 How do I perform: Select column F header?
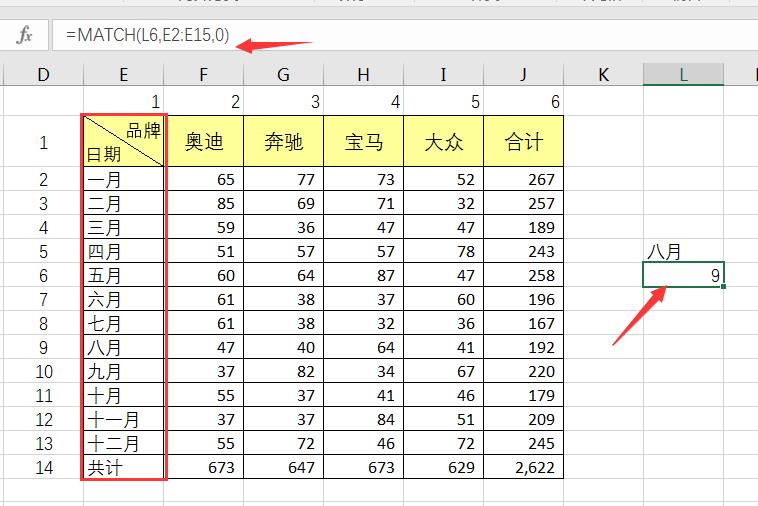[204, 75]
